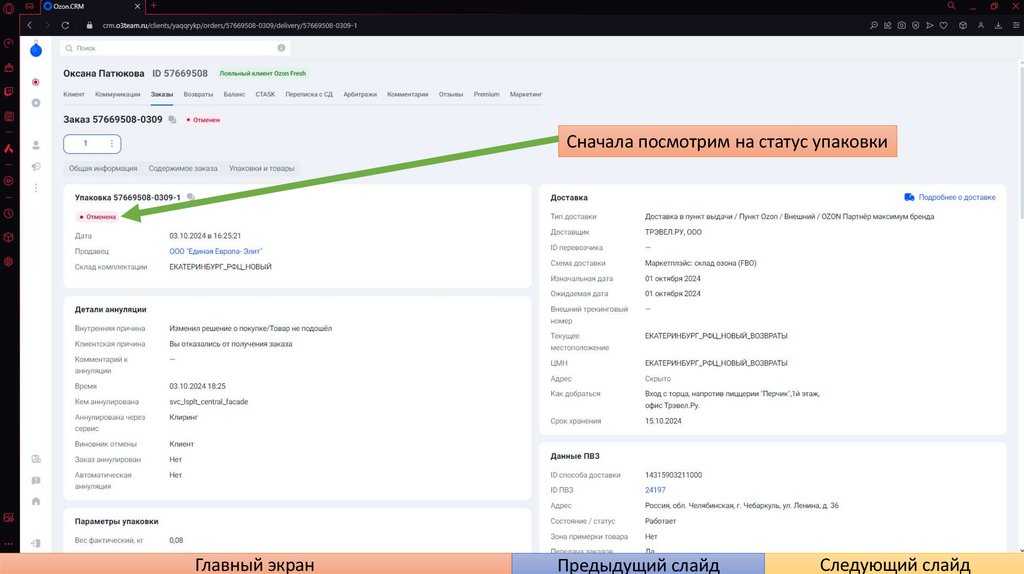Switch to the Premium tab
This screenshot has height=574, width=1024.
(x=487, y=94)
